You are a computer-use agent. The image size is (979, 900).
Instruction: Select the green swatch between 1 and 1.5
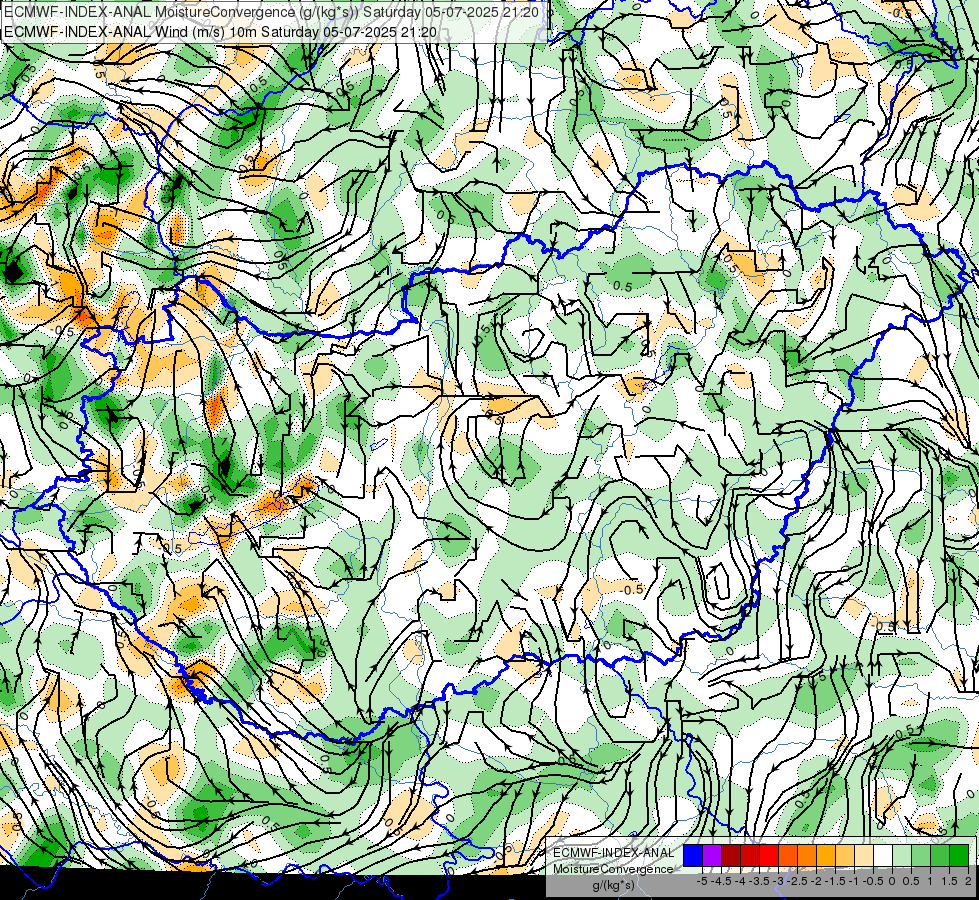coord(940,855)
